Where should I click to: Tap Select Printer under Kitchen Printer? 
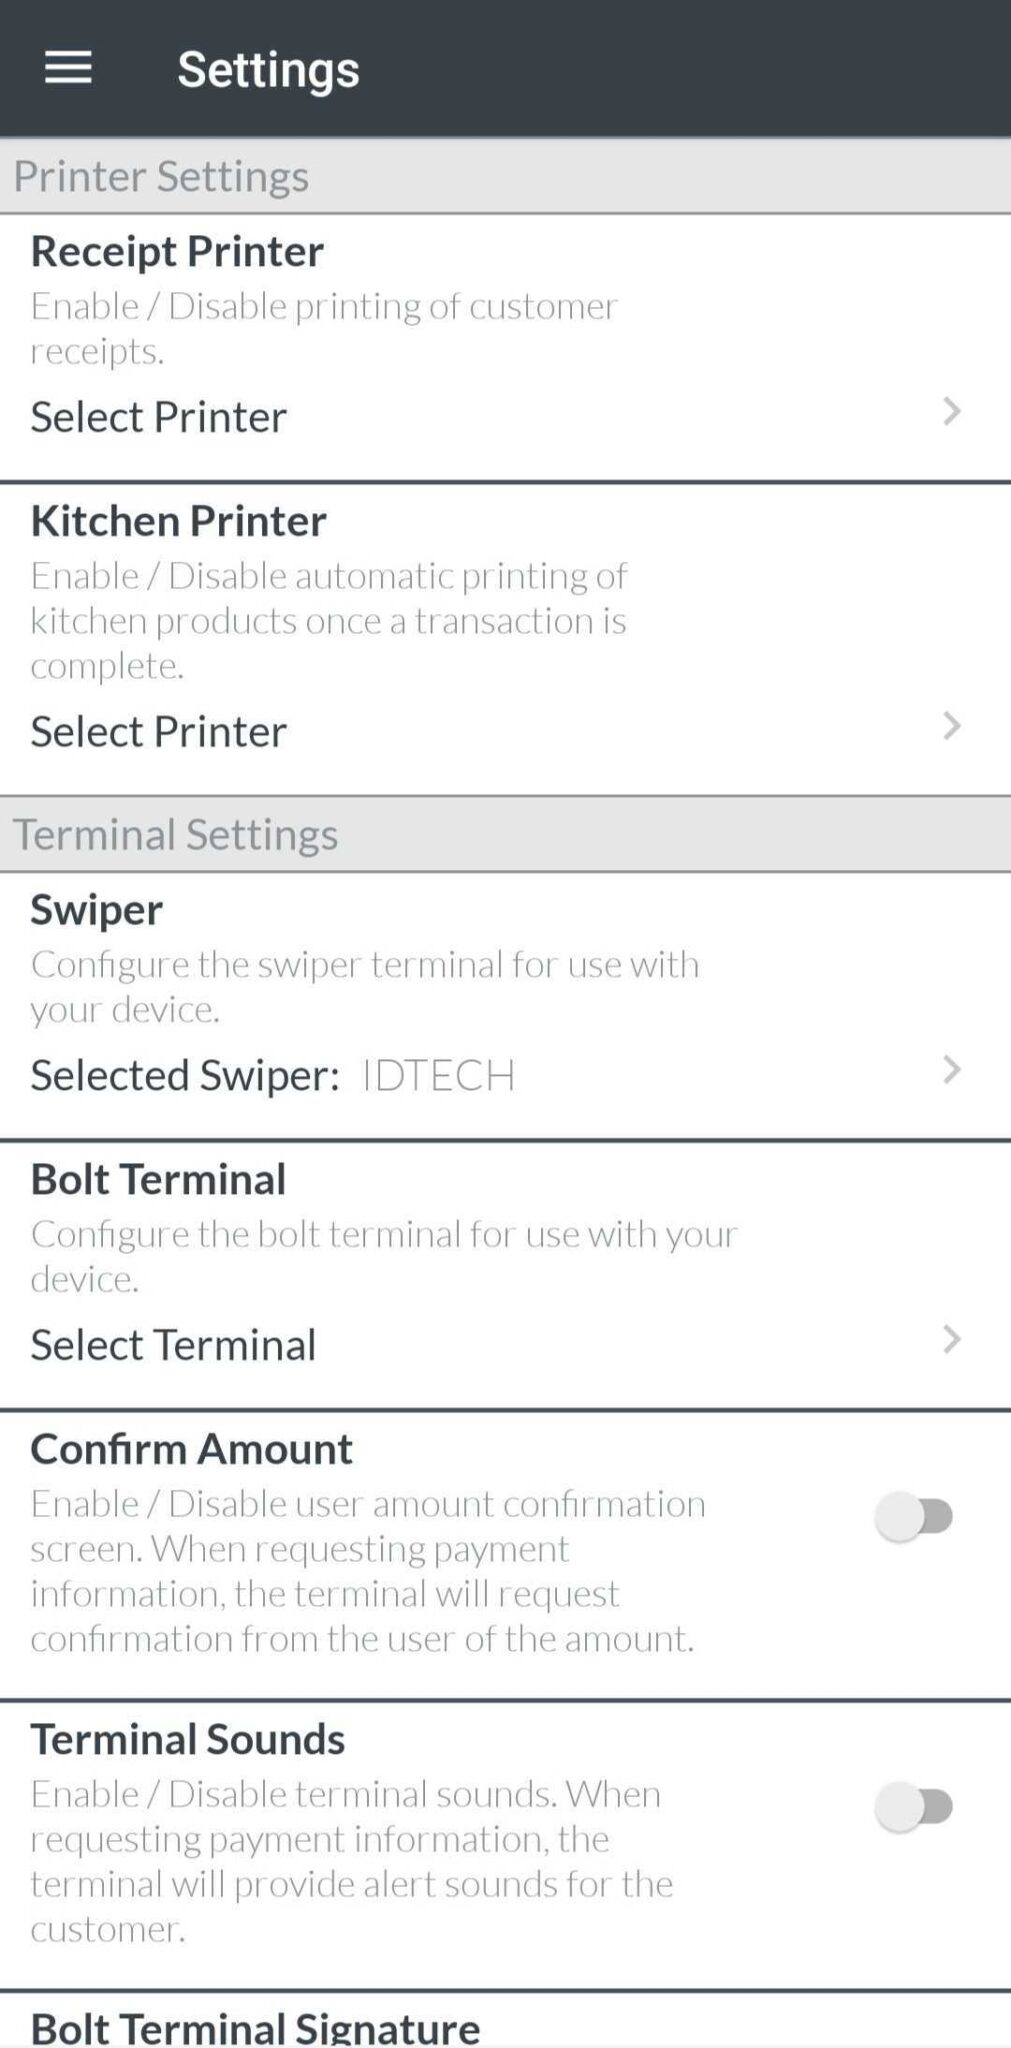(159, 732)
